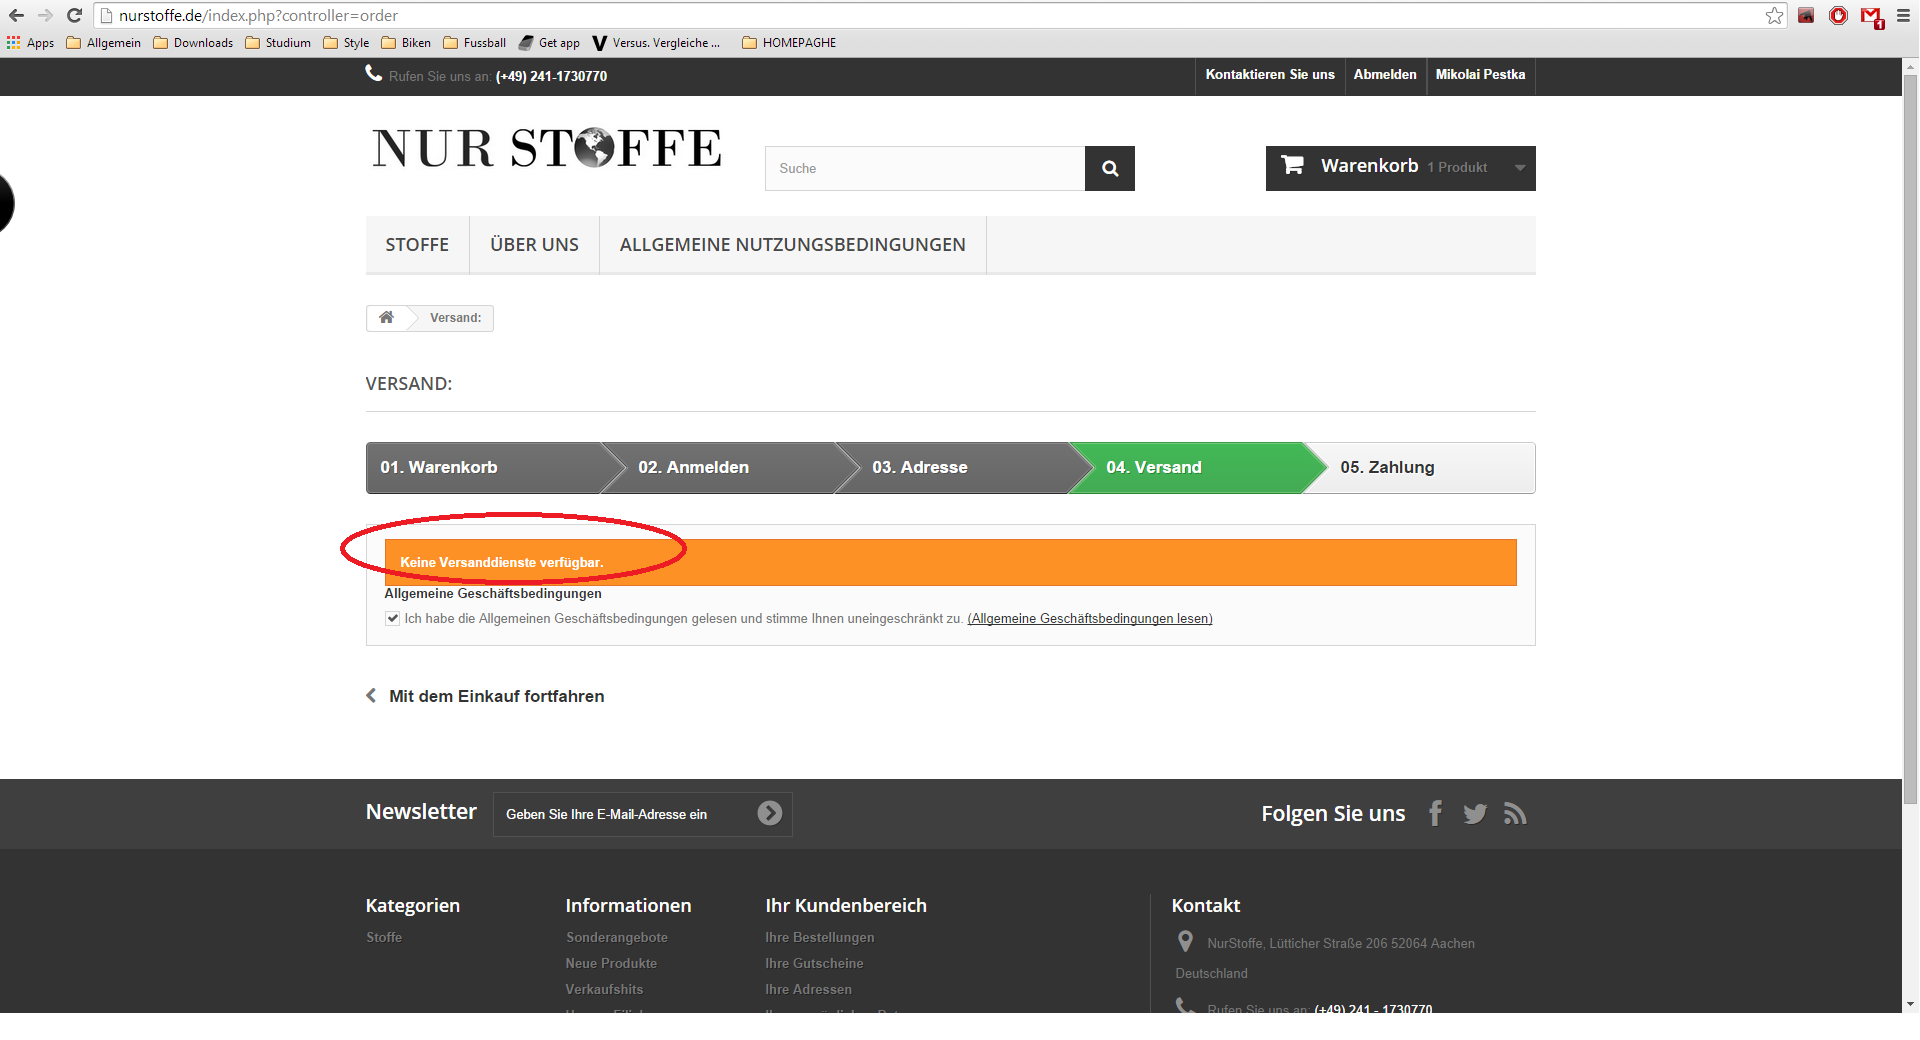Click the Suche search field

click(x=925, y=168)
